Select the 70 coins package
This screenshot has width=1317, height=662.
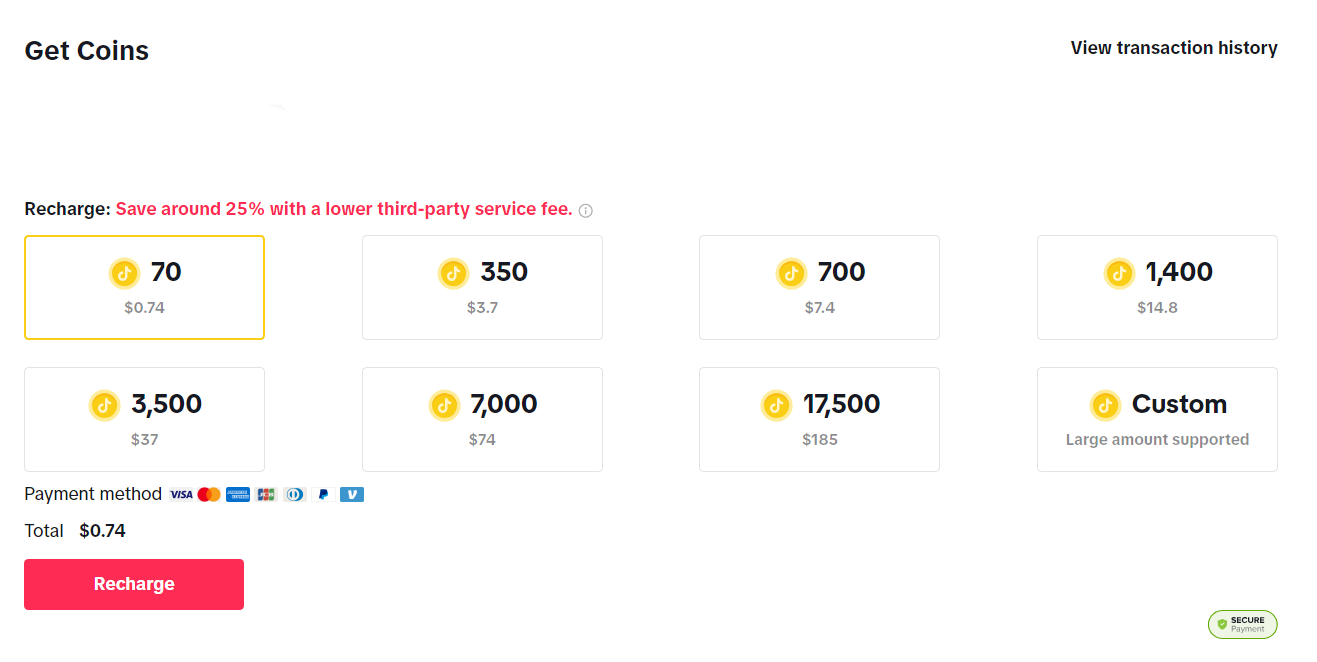[144, 287]
